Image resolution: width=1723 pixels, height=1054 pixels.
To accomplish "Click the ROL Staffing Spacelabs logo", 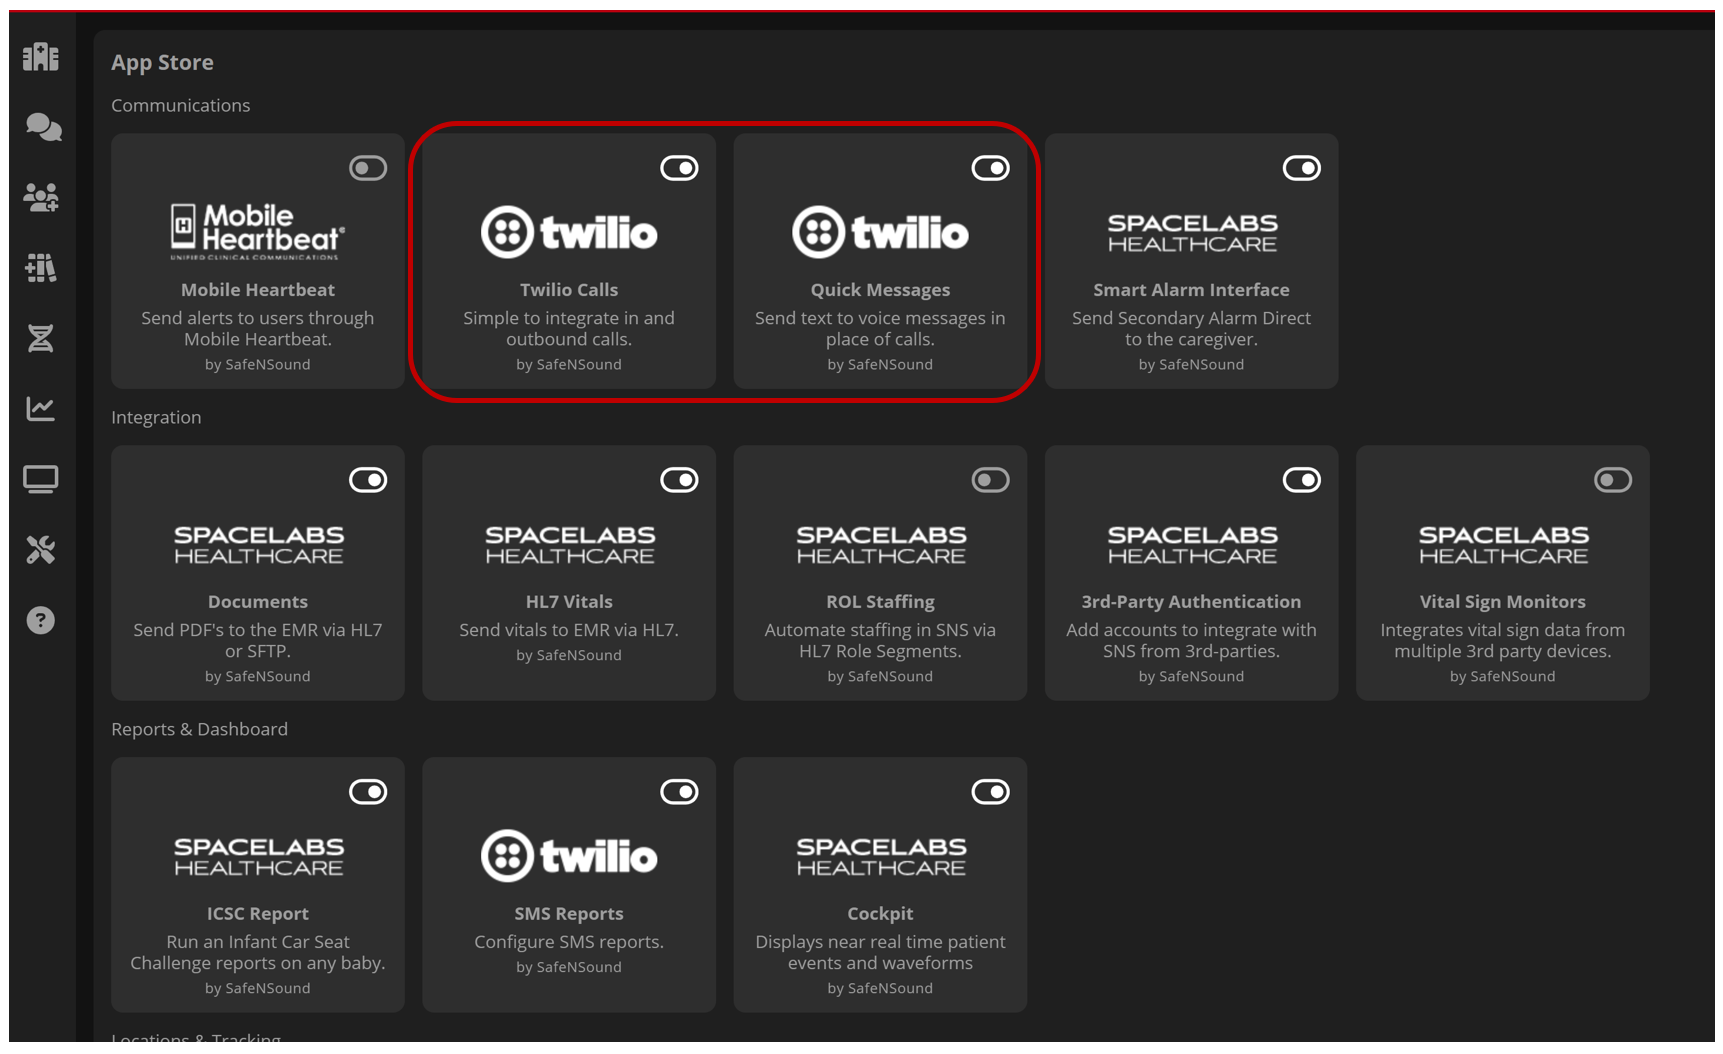I will click(x=880, y=545).
